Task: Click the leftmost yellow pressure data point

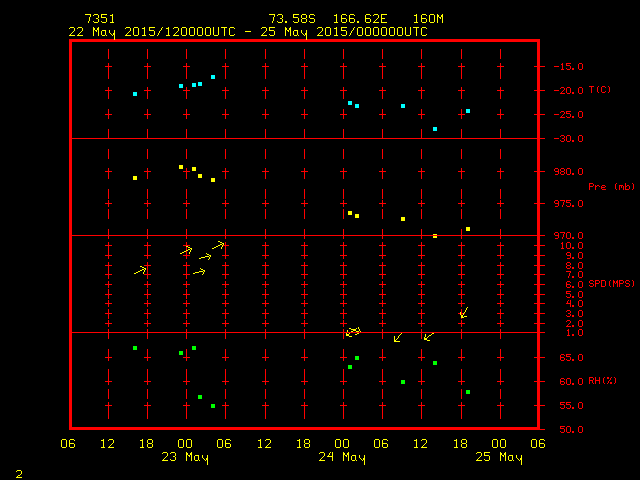Action: [135, 178]
